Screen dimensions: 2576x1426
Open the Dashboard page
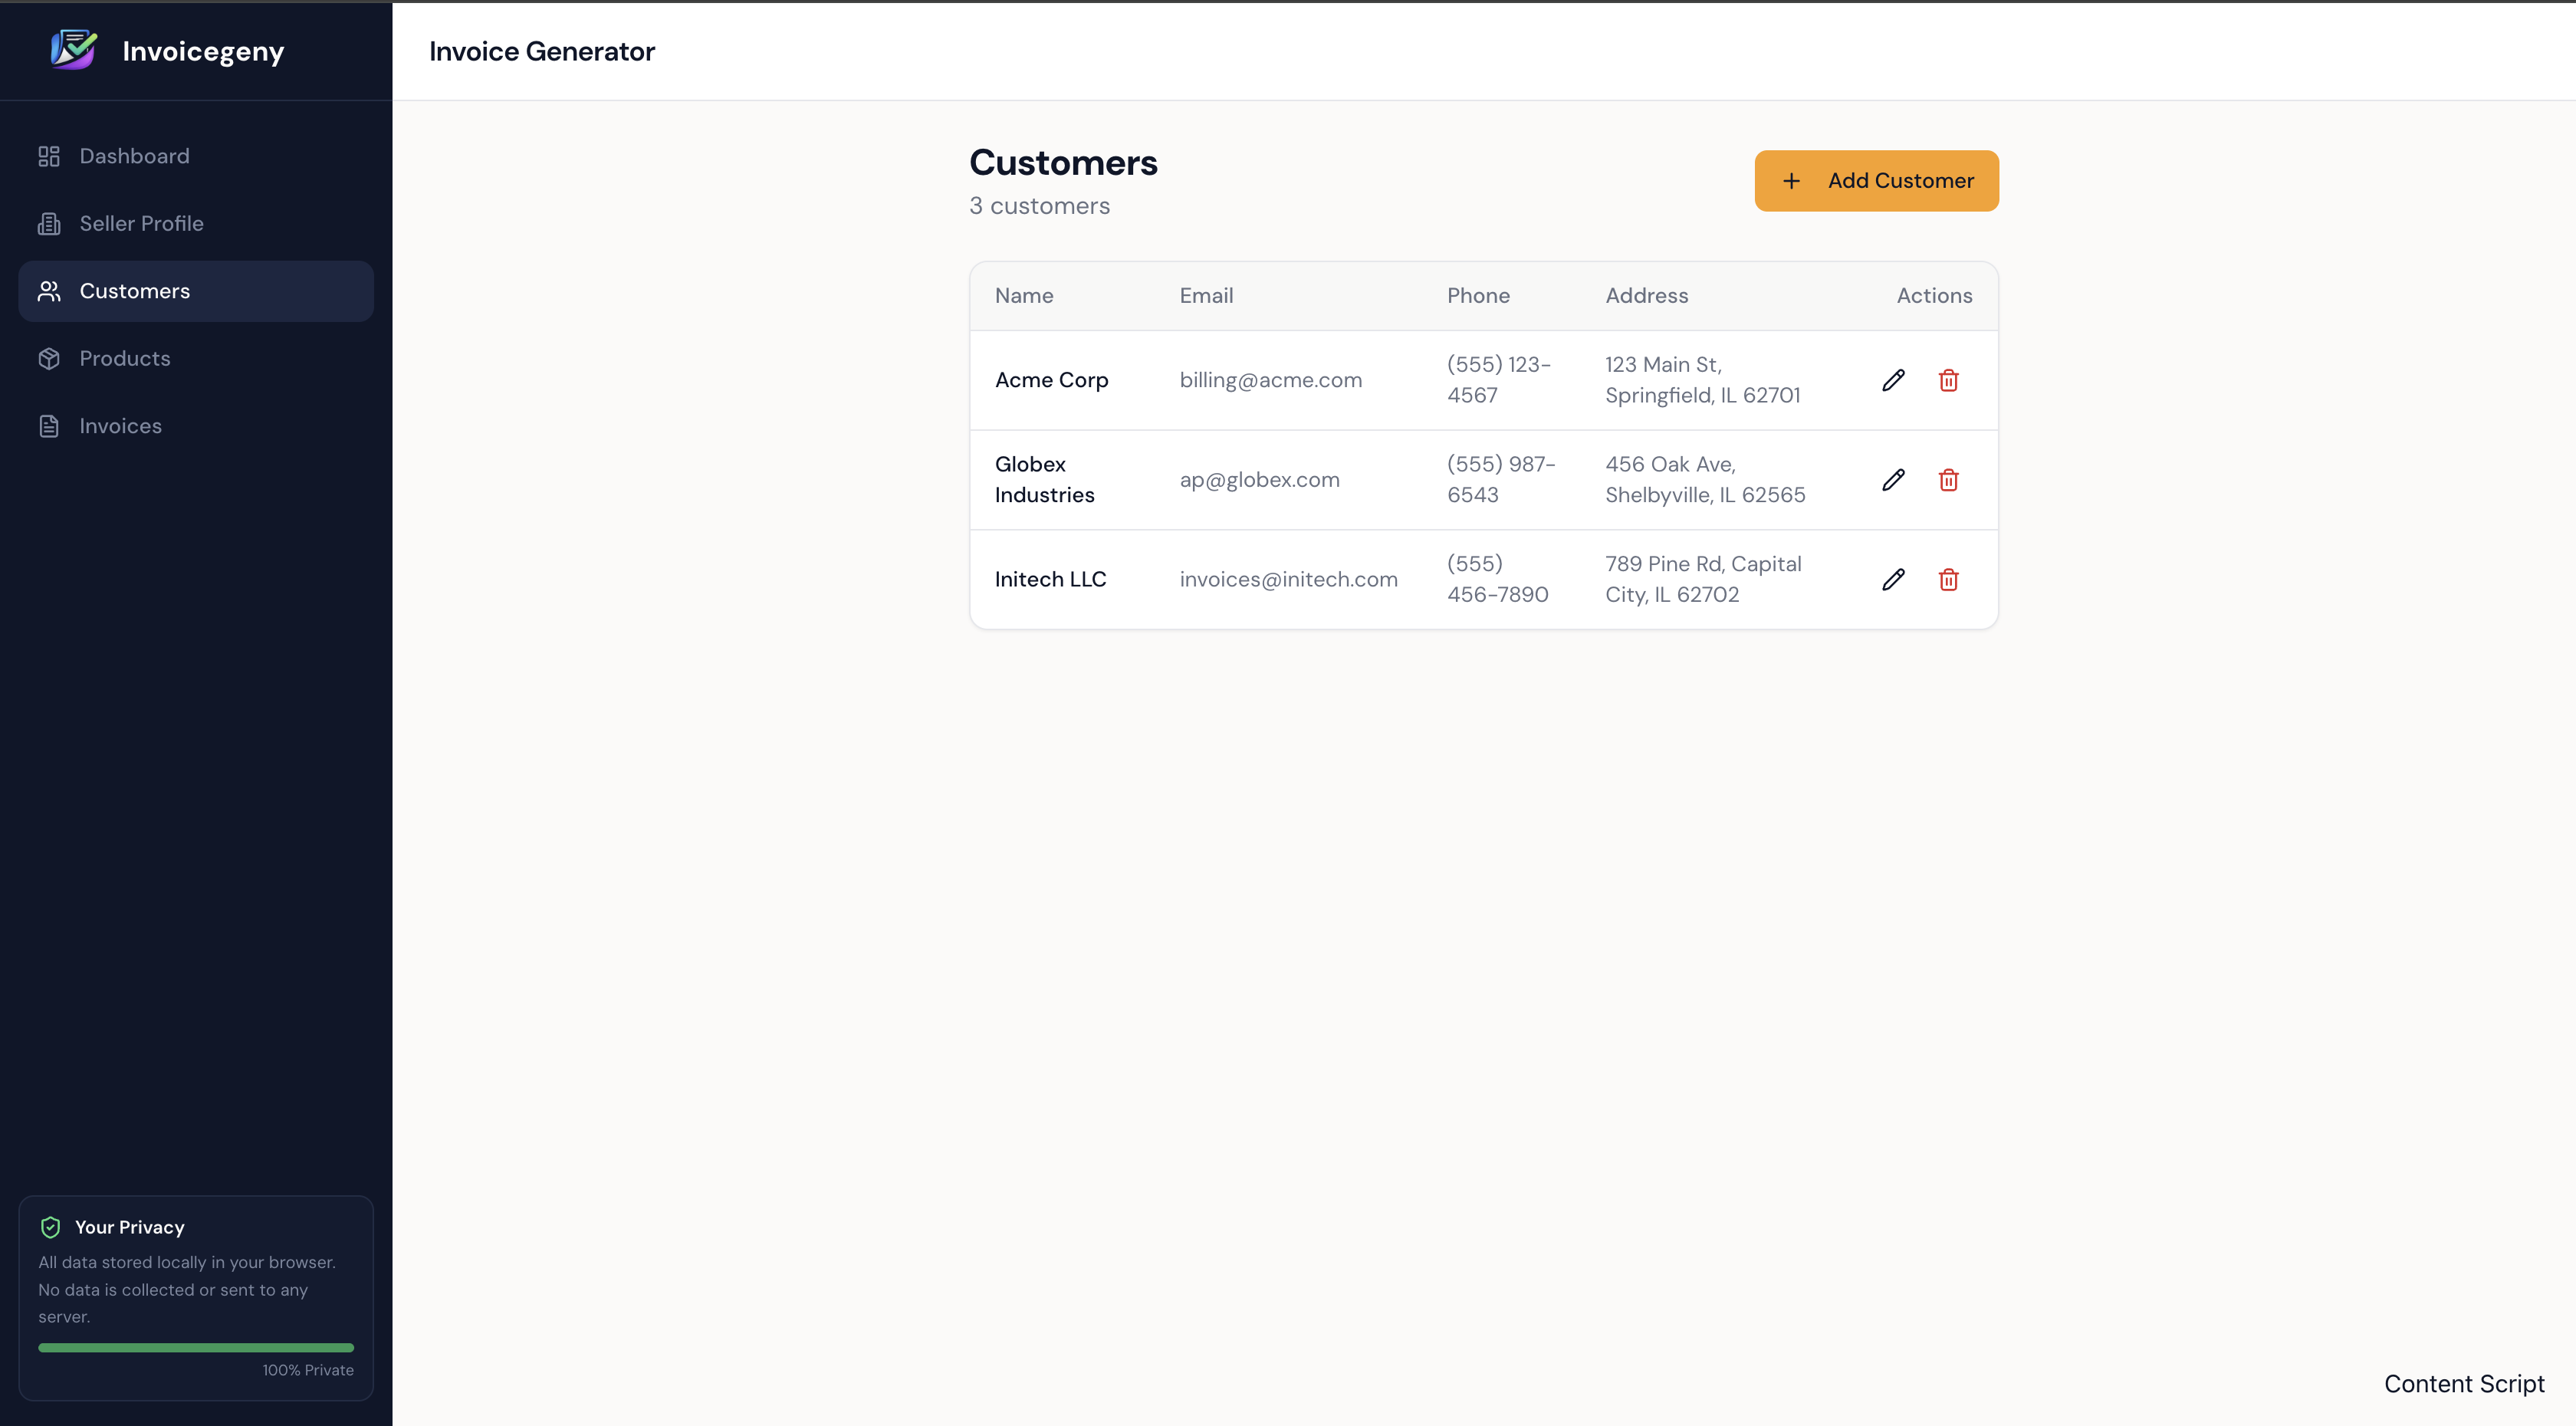click(134, 156)
